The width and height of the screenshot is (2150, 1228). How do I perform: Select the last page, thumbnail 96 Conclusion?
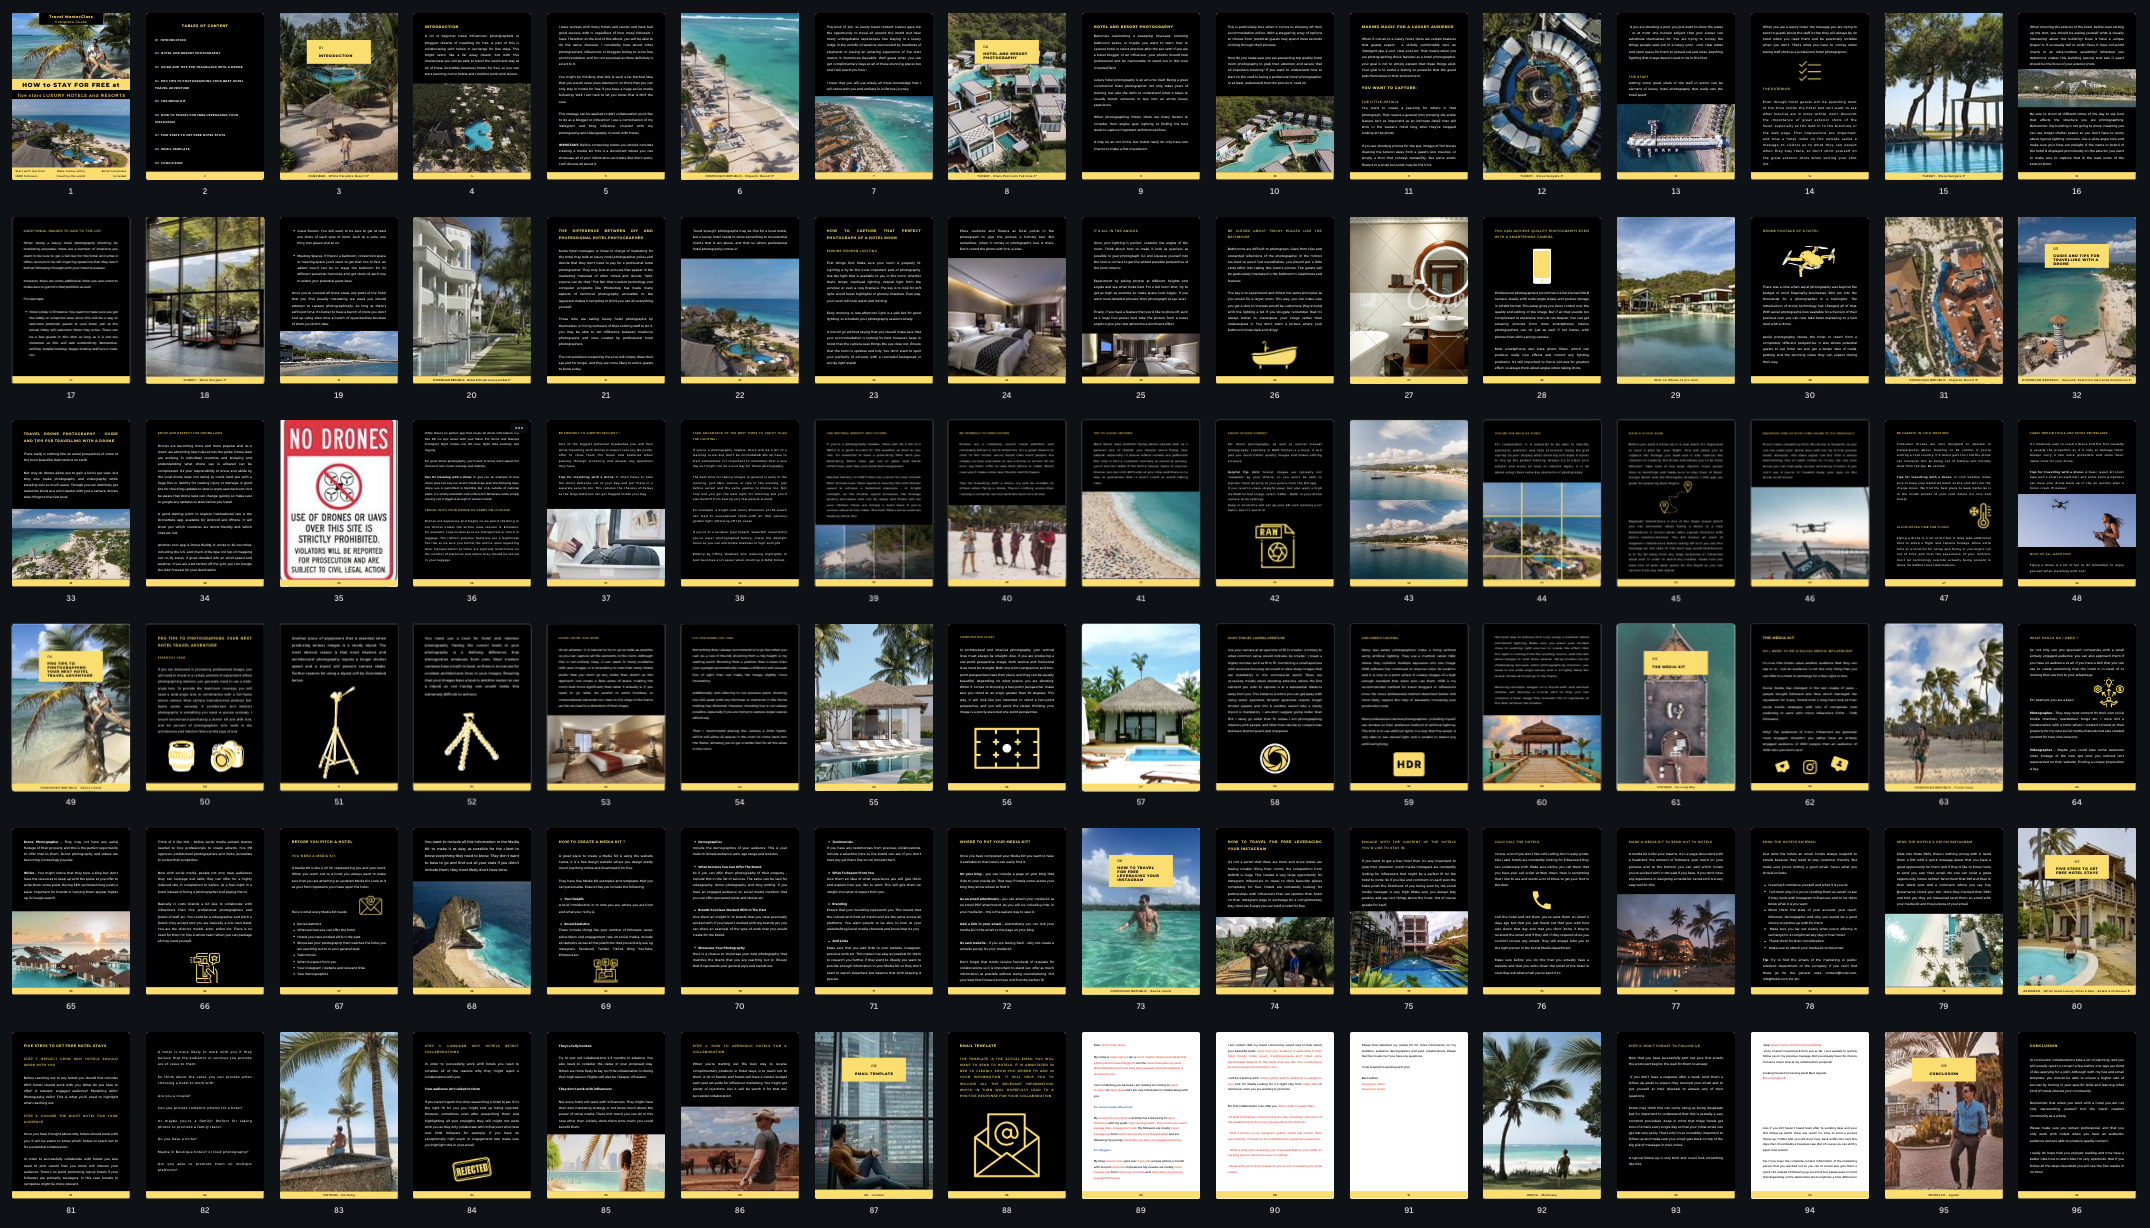2077,1114
